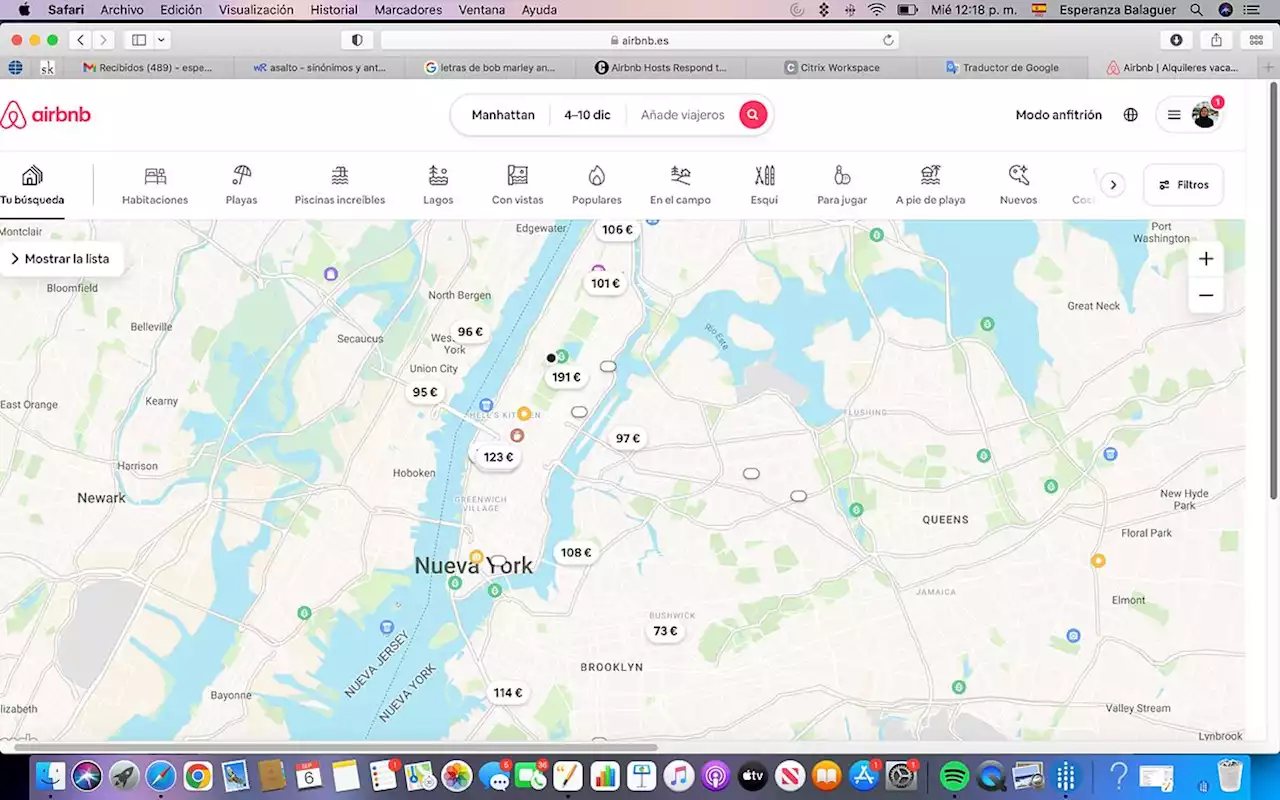The height and width of the screenshot is (800, 1280).
Task: Select the En el campo category
Action: click(x=680, y=186)
